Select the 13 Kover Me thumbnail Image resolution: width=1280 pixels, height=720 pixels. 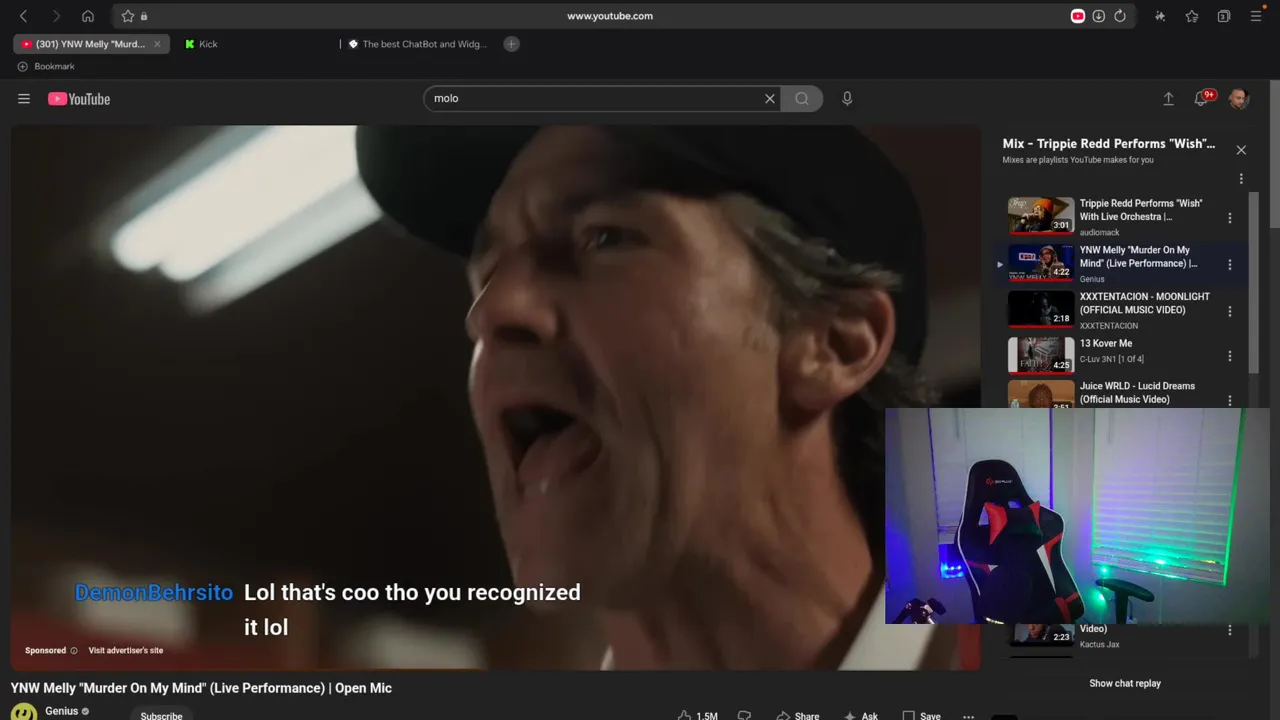tap(1041, 355)
